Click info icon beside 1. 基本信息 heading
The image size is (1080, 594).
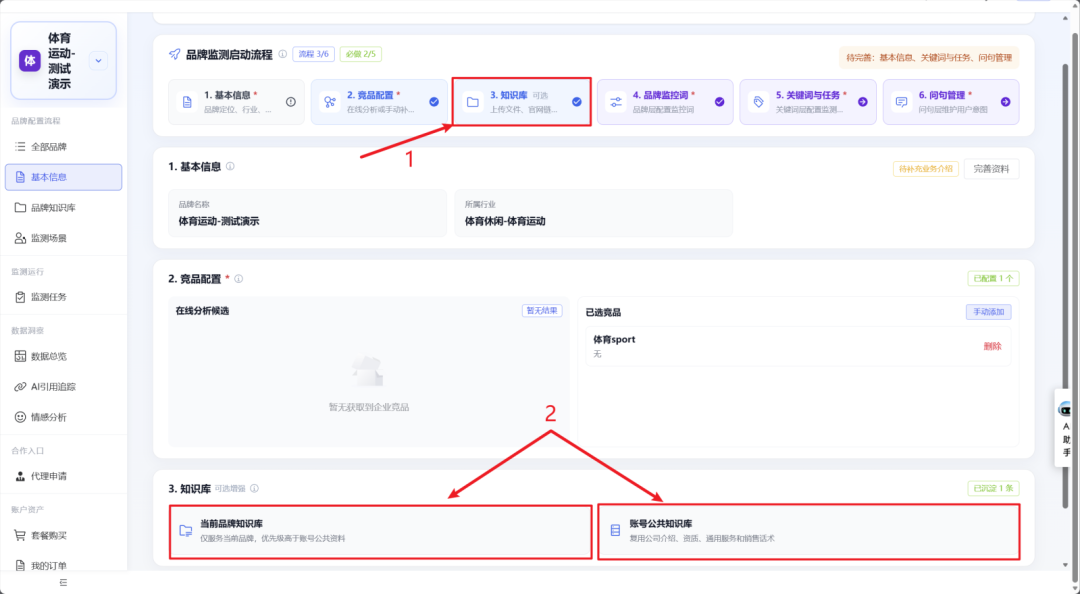click(230, 166)
